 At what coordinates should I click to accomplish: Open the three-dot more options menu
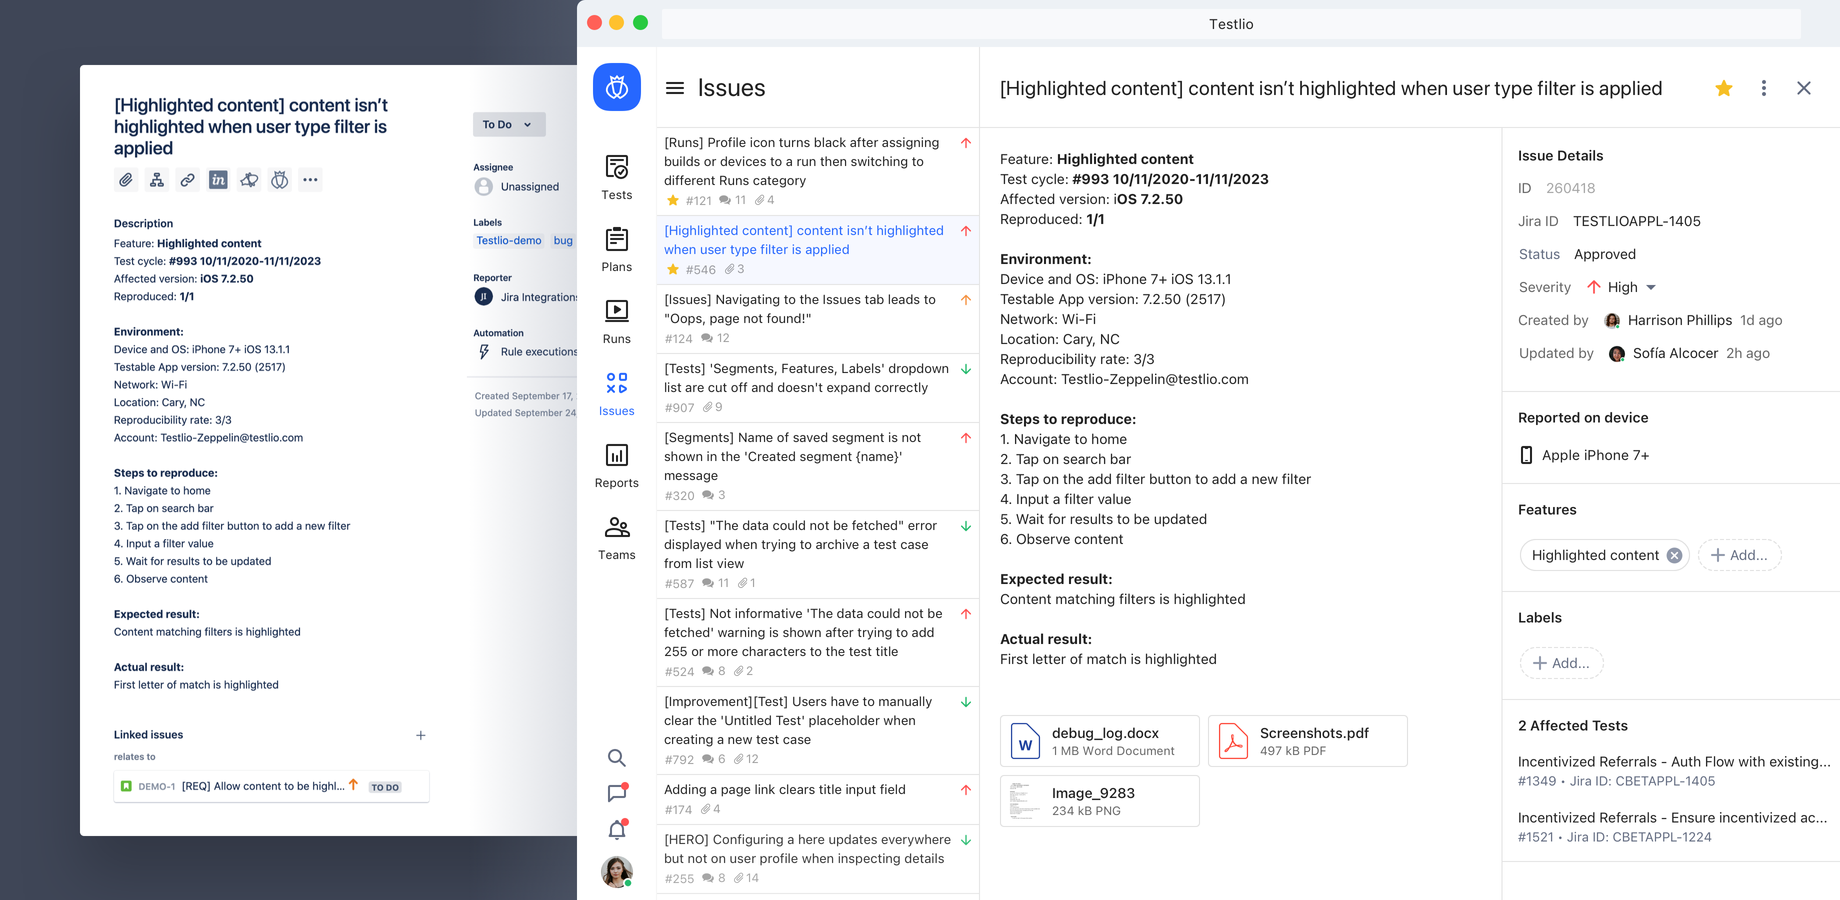click(1764, 88)
